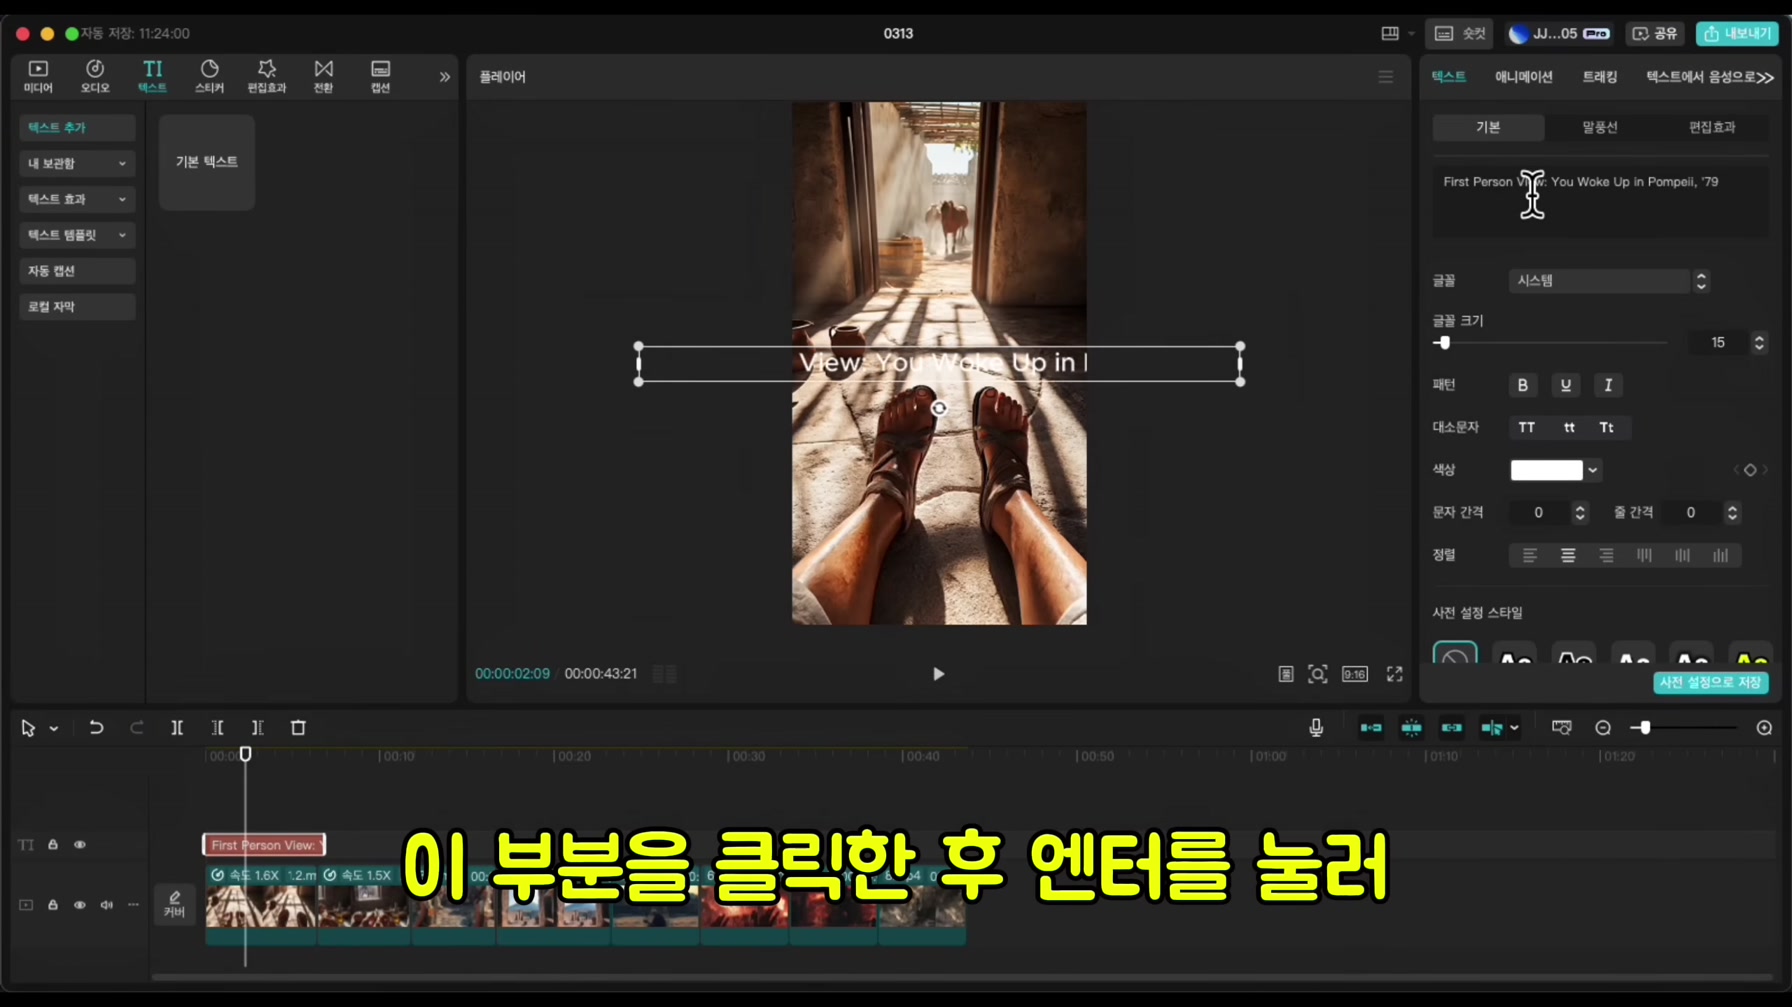The width and height of the screenshot is (1792, 1007).
Task: Click the 로컬 자막 button
Action: pos(77,307)
